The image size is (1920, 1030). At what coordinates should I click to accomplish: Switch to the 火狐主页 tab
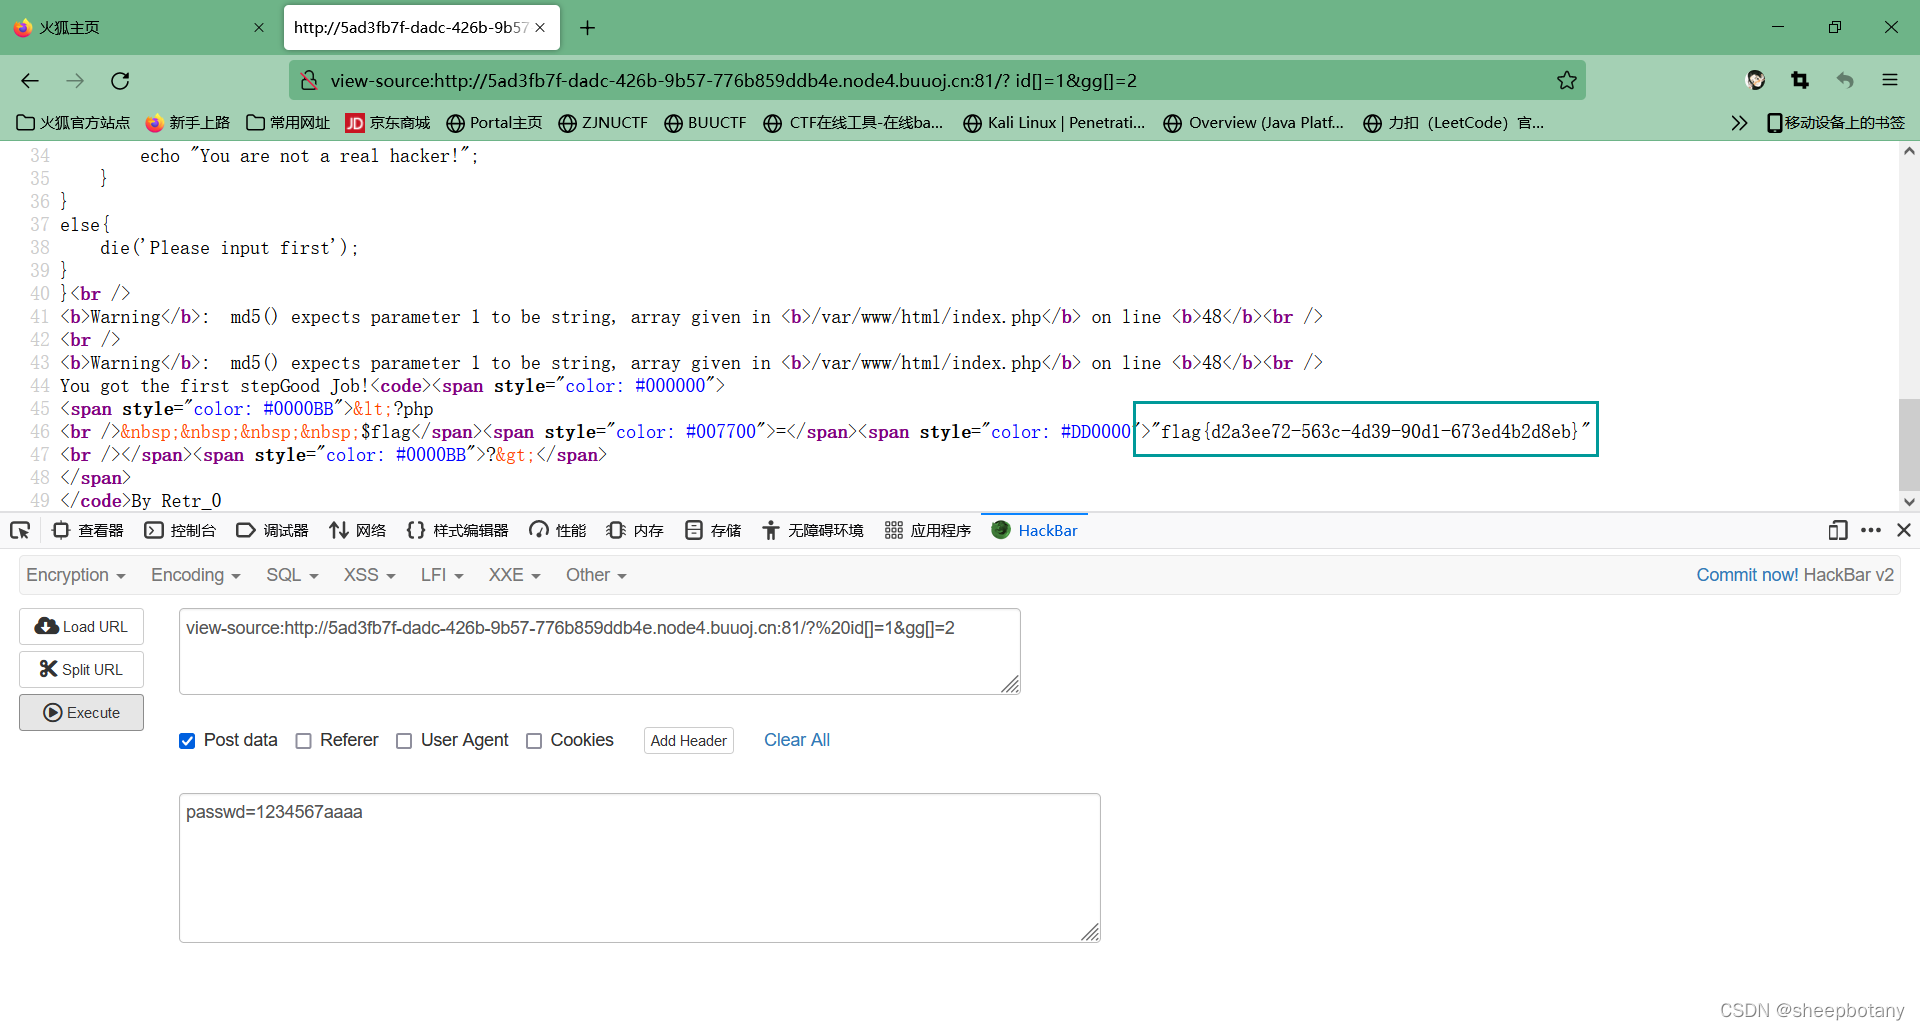pyautogui.click(x=140, y=28)
